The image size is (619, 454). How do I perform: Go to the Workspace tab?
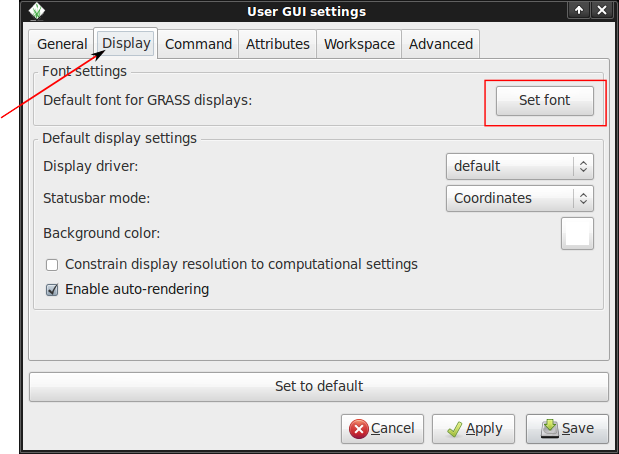pos(359,44)
